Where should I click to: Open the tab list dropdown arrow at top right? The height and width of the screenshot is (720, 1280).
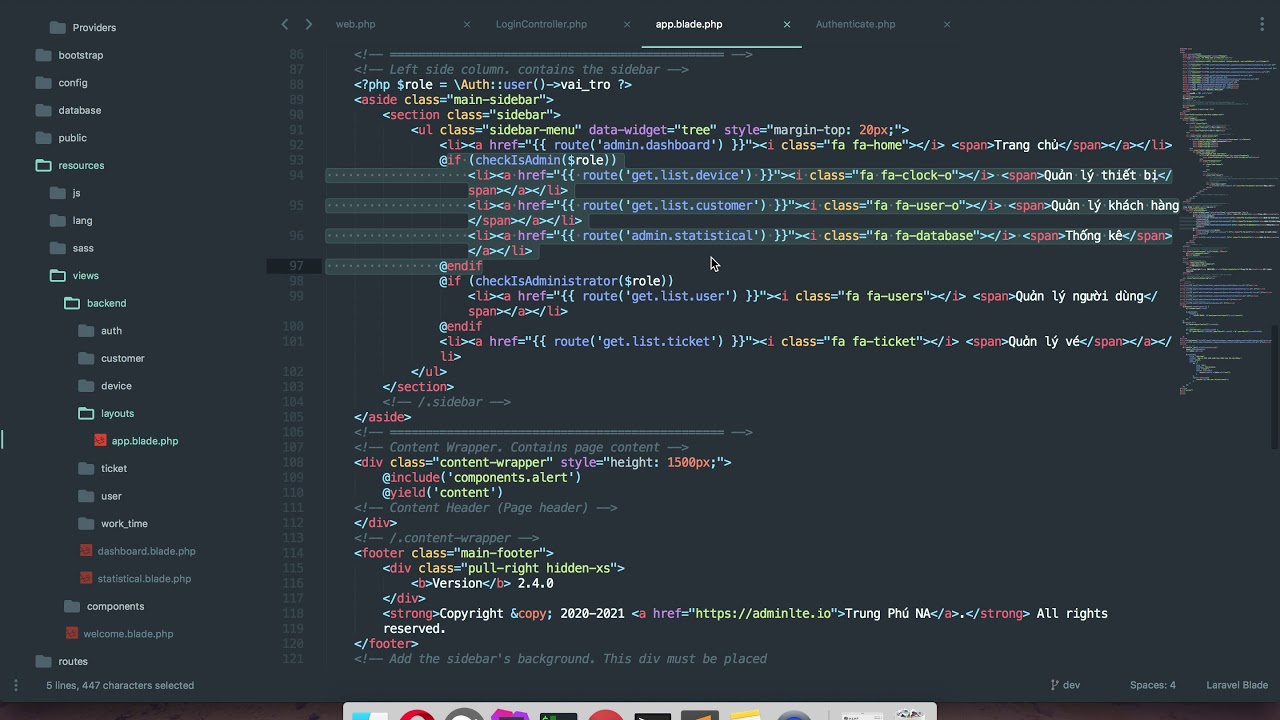[1262, 24]
